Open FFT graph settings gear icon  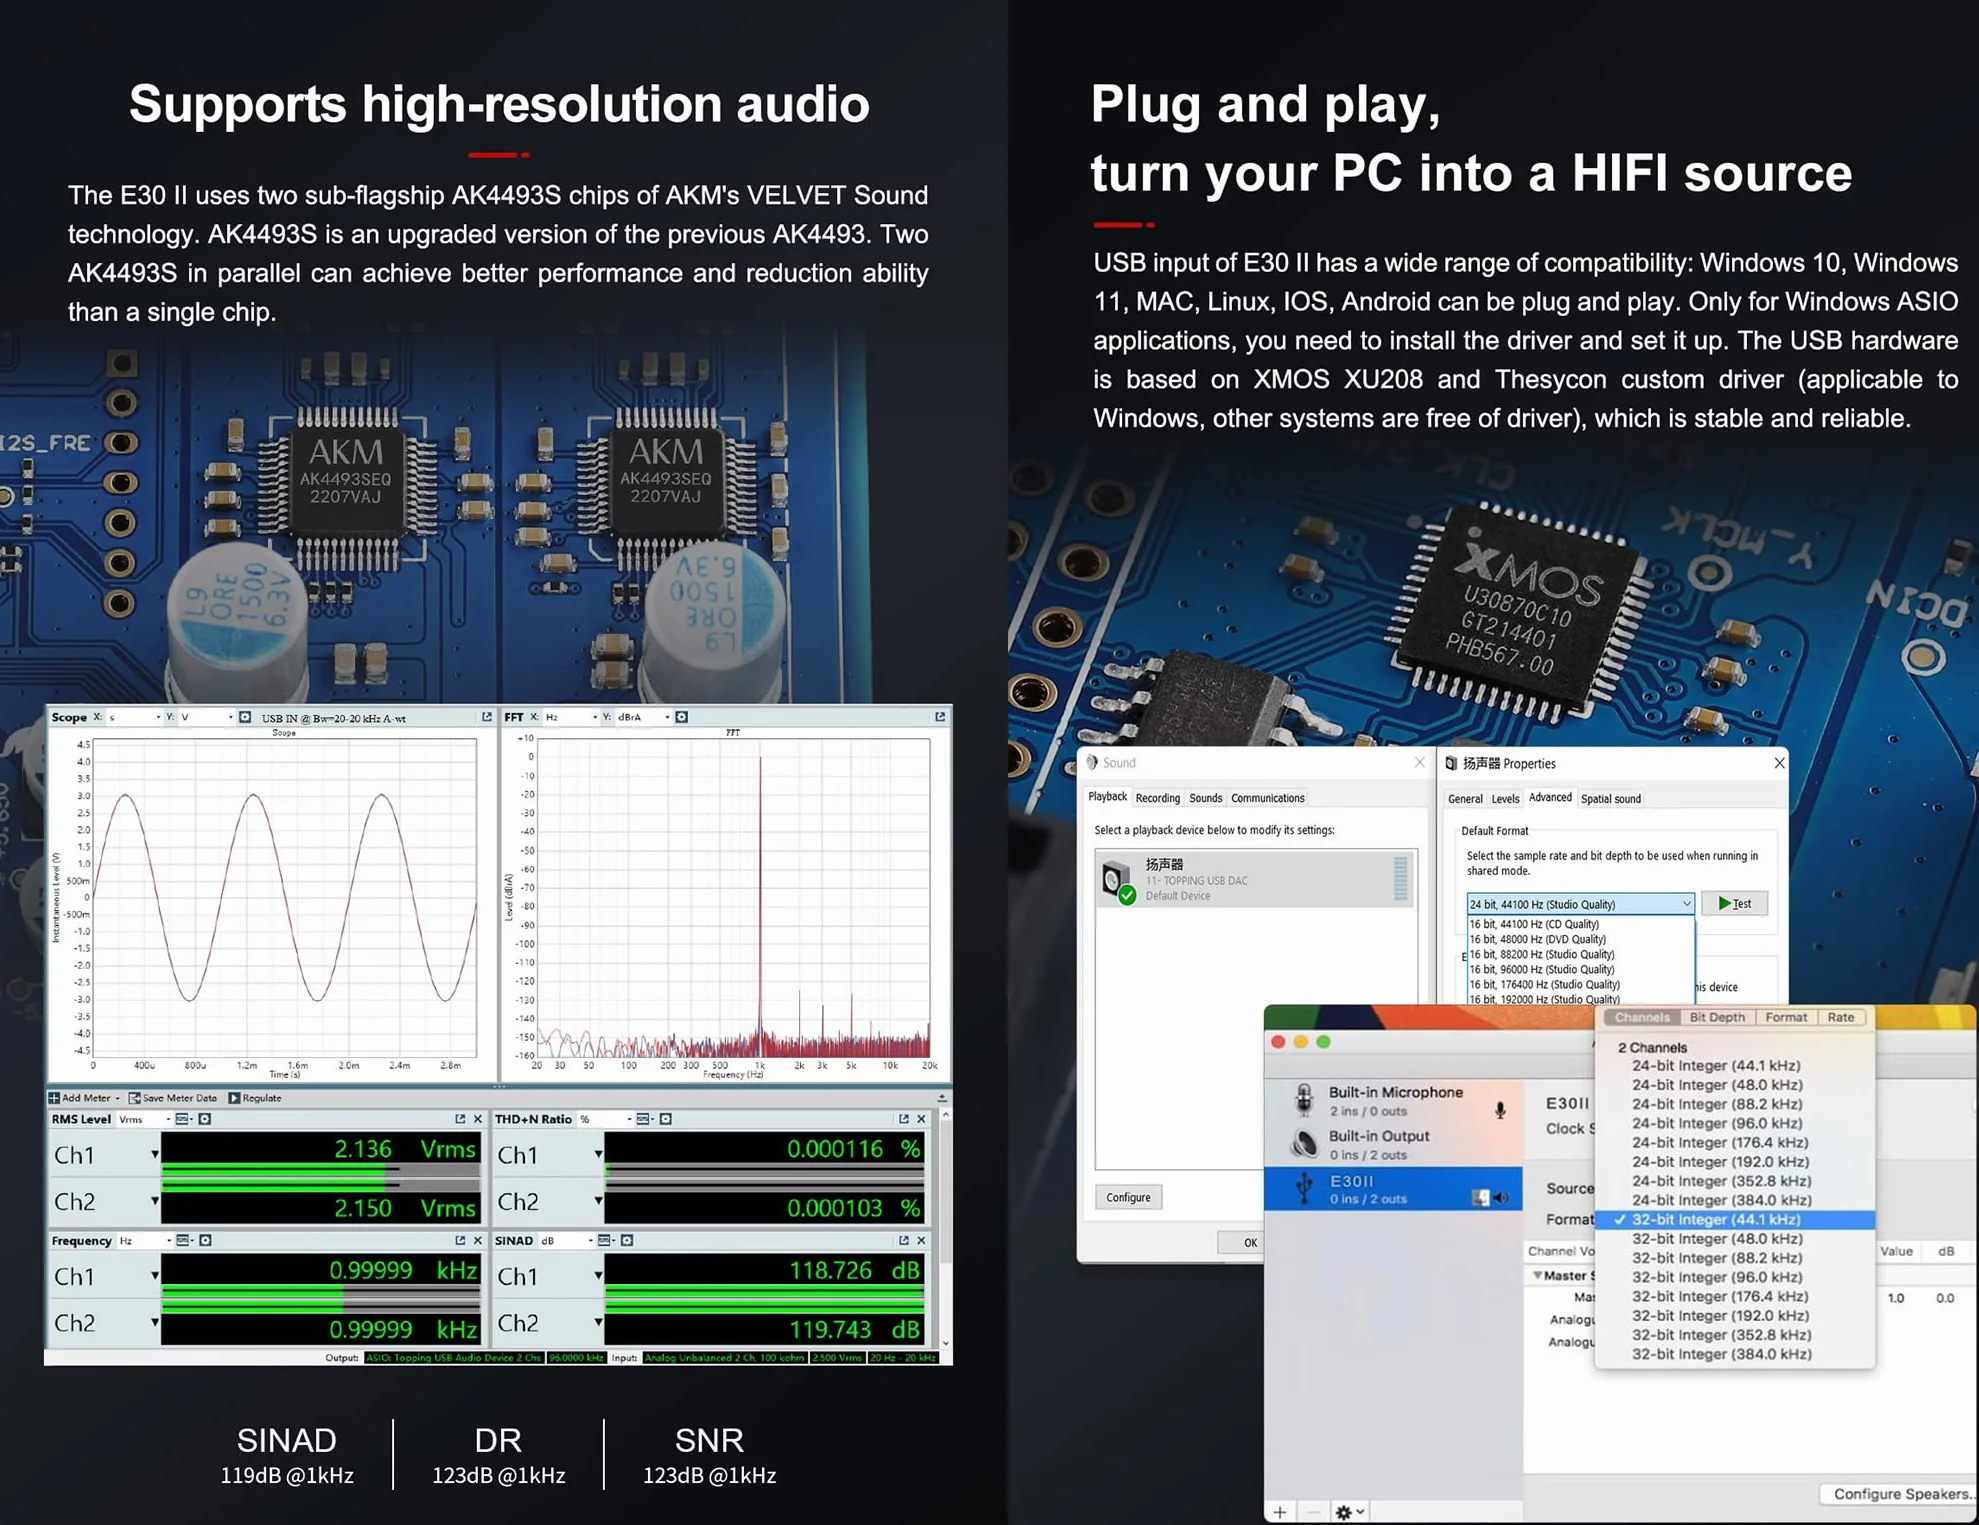pos(682,717)
